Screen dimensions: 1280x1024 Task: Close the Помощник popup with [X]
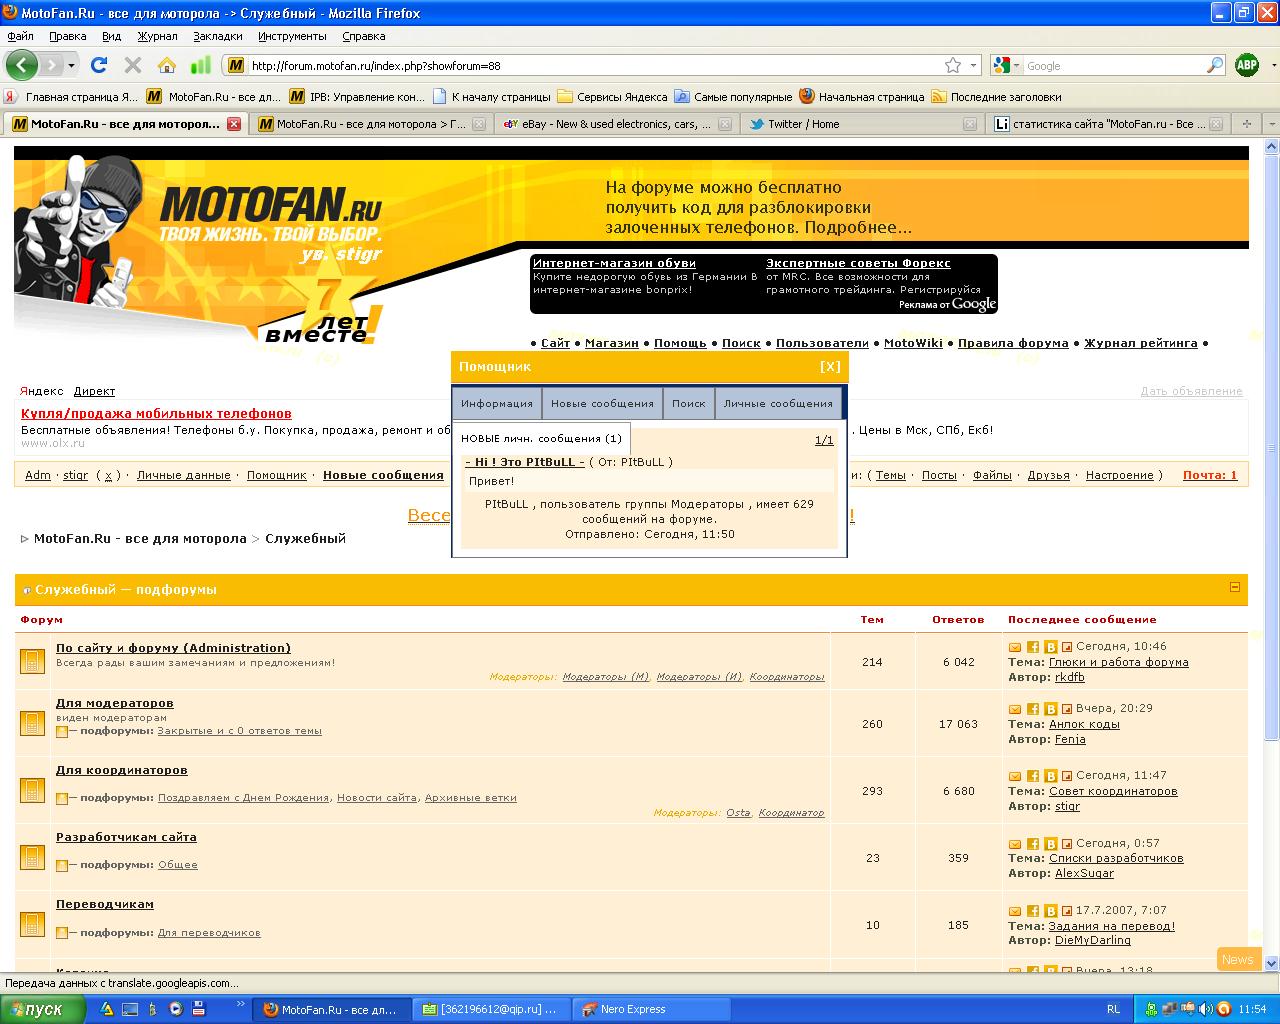coord(830,367)
